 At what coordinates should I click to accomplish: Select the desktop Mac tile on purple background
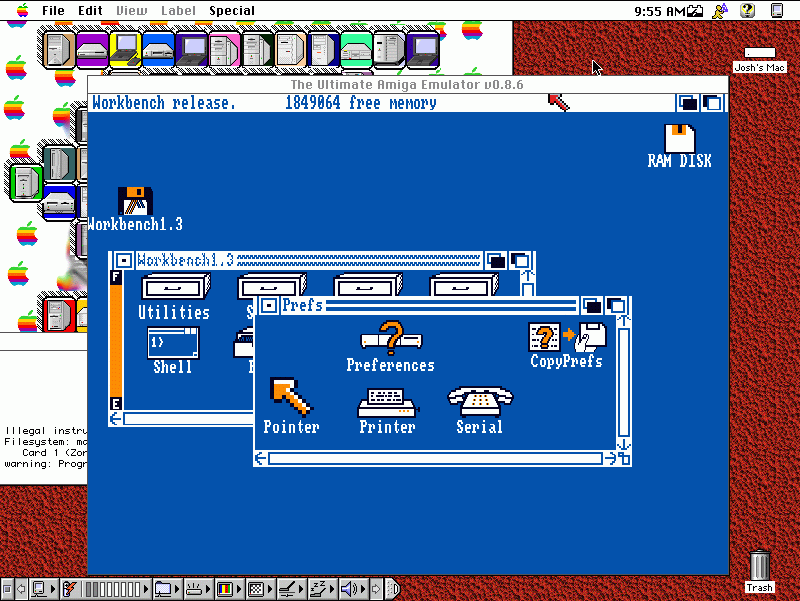click(x=92, y=49)
